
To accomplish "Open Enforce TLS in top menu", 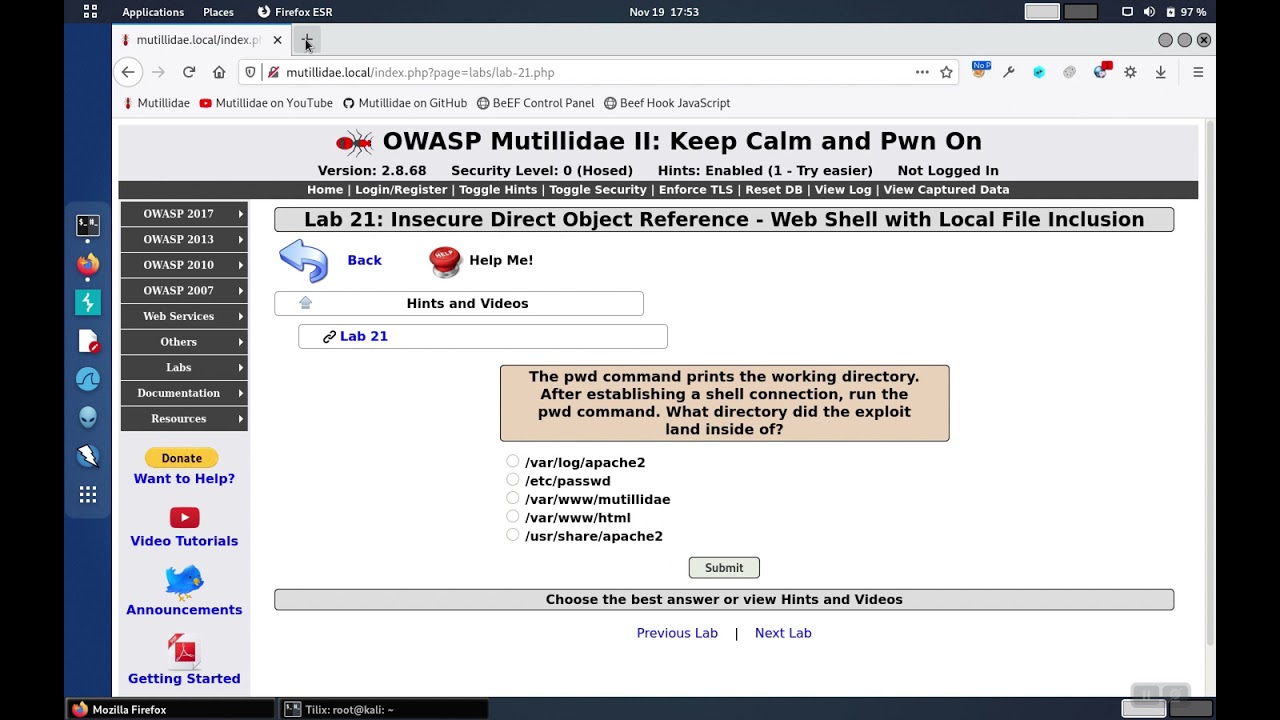I will tap(696, 189).
